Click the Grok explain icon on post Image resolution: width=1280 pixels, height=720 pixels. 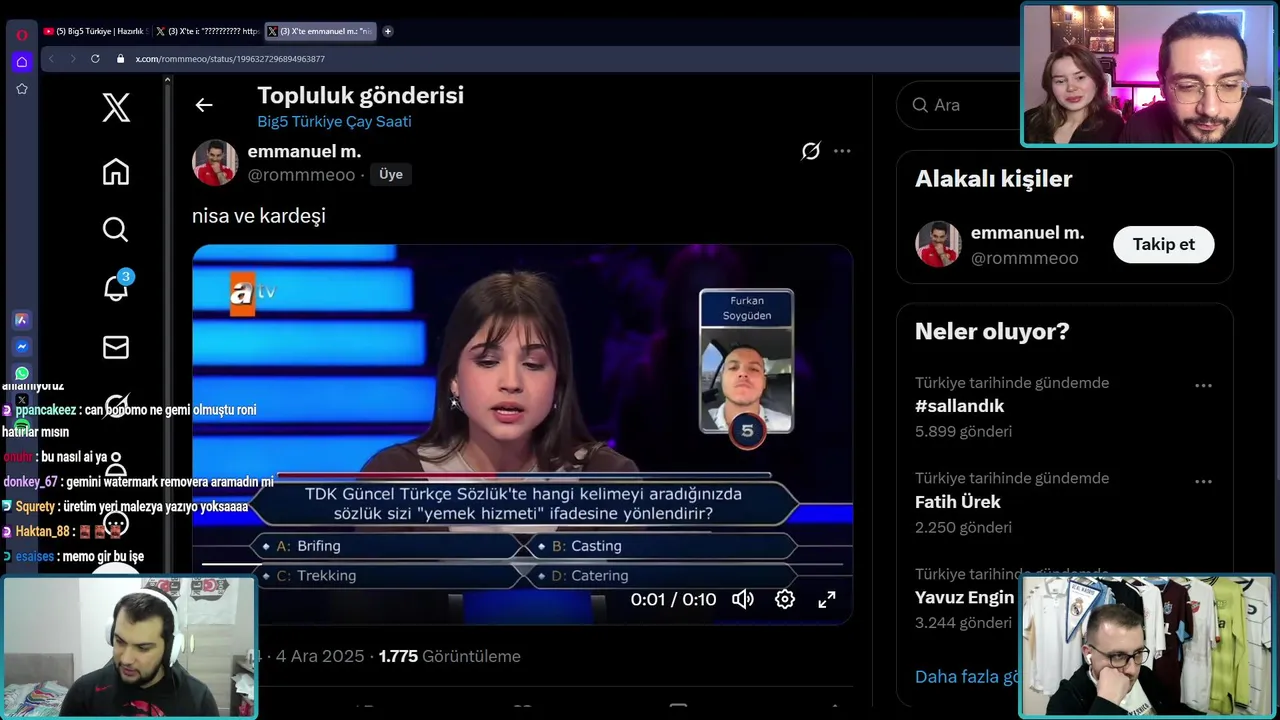[811, 151]
